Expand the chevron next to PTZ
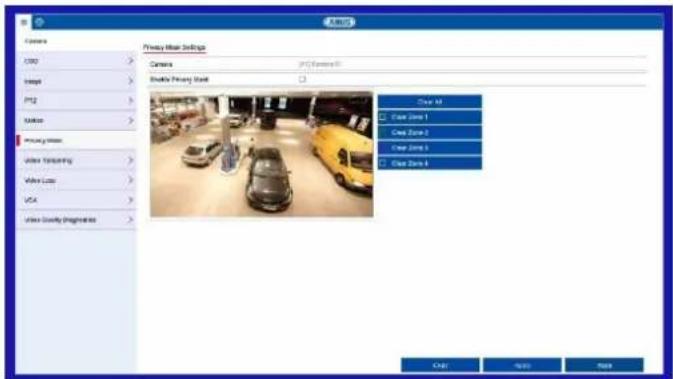Image resolution: width=673 pixels, height=379 pixels. tap(130, 100)
